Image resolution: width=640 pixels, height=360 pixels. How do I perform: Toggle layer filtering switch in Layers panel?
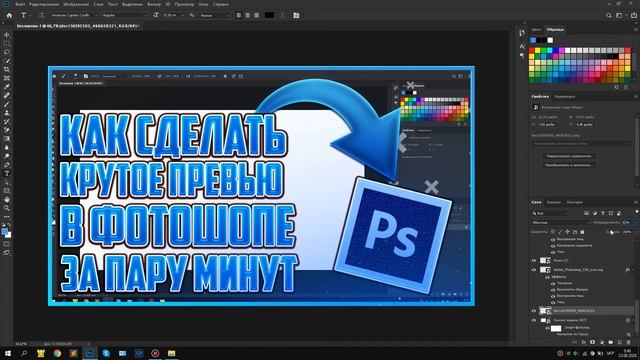pyautogui.click(x=636, y=212)
